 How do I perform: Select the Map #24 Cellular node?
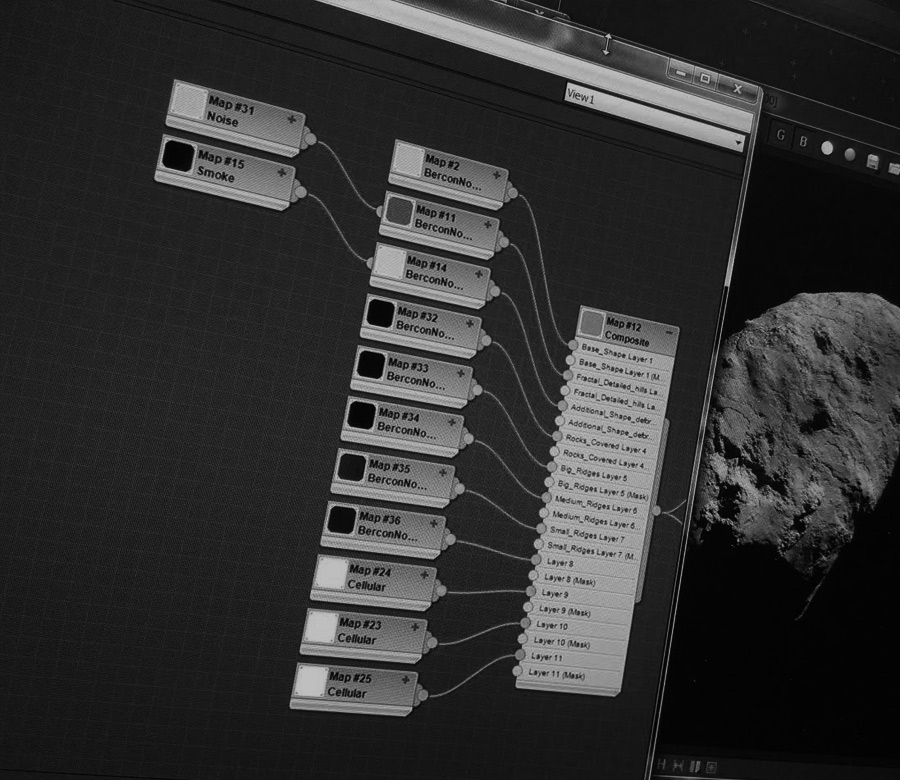point(374,581)
